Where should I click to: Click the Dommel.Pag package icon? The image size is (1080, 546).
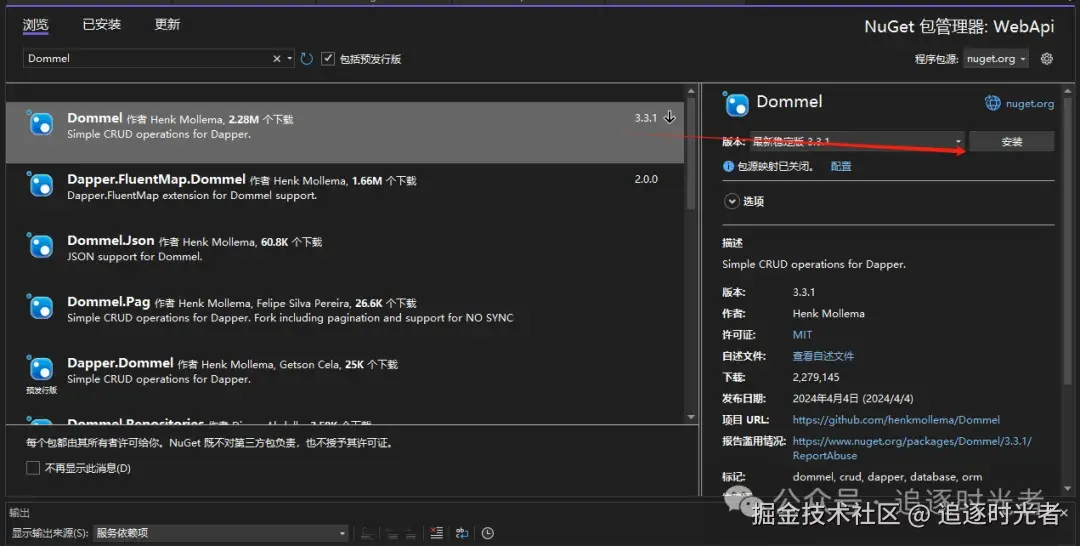point(41,307)
